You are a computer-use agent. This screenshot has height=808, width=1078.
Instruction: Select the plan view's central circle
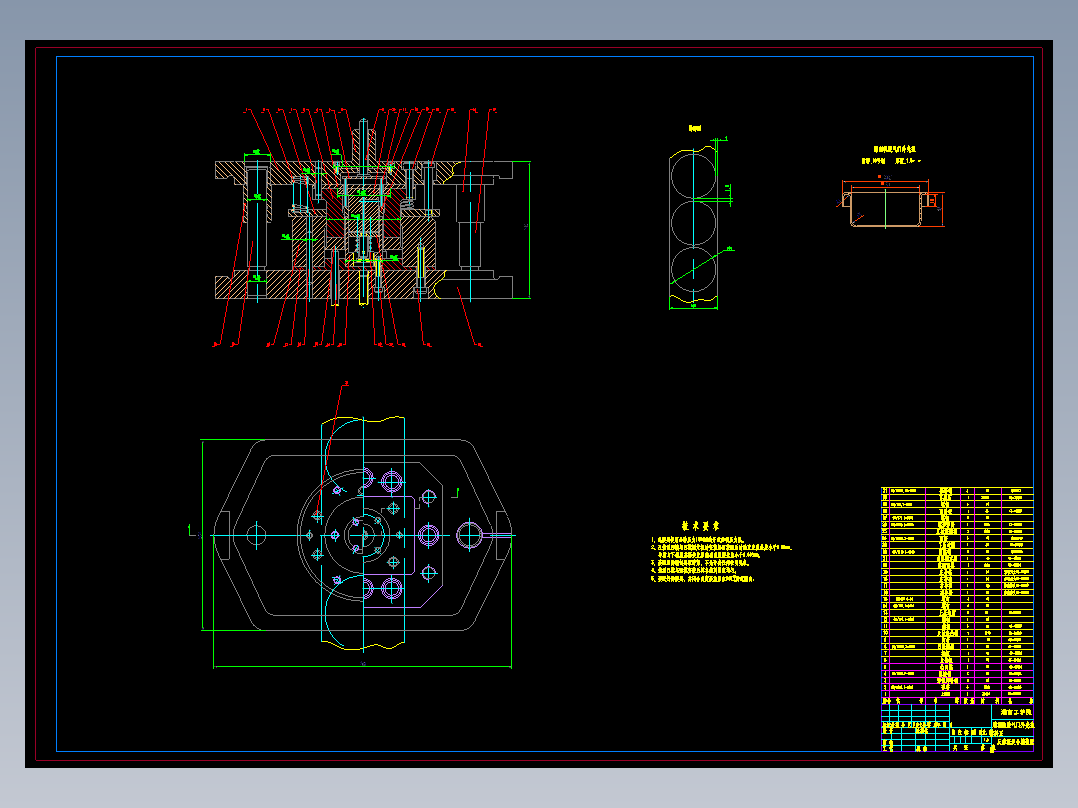(363, 535)
